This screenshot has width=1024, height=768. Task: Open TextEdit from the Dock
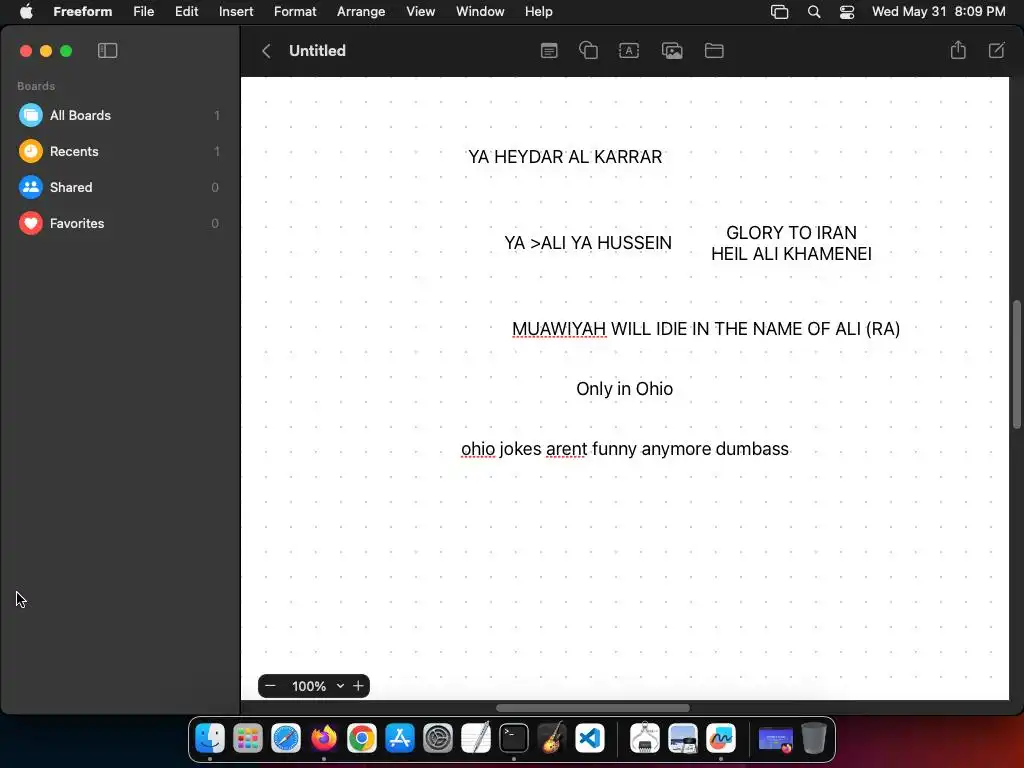point(475,739)
